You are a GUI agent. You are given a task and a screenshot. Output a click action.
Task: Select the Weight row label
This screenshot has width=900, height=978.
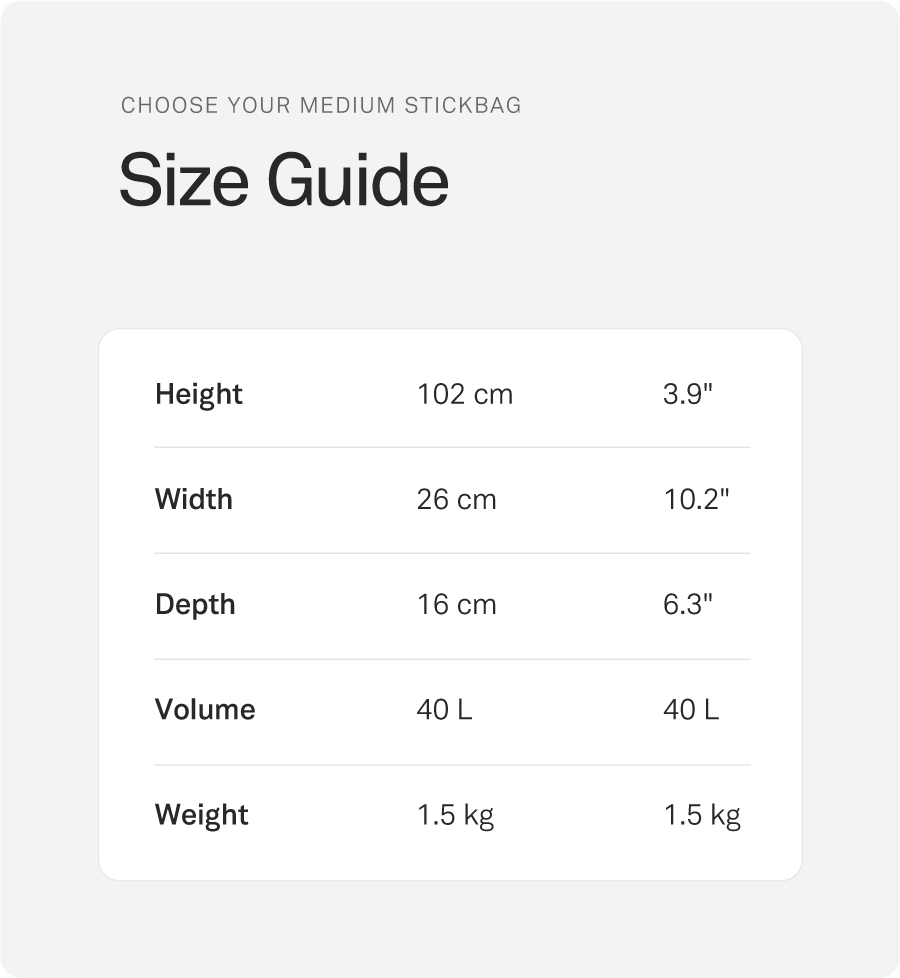202,815
